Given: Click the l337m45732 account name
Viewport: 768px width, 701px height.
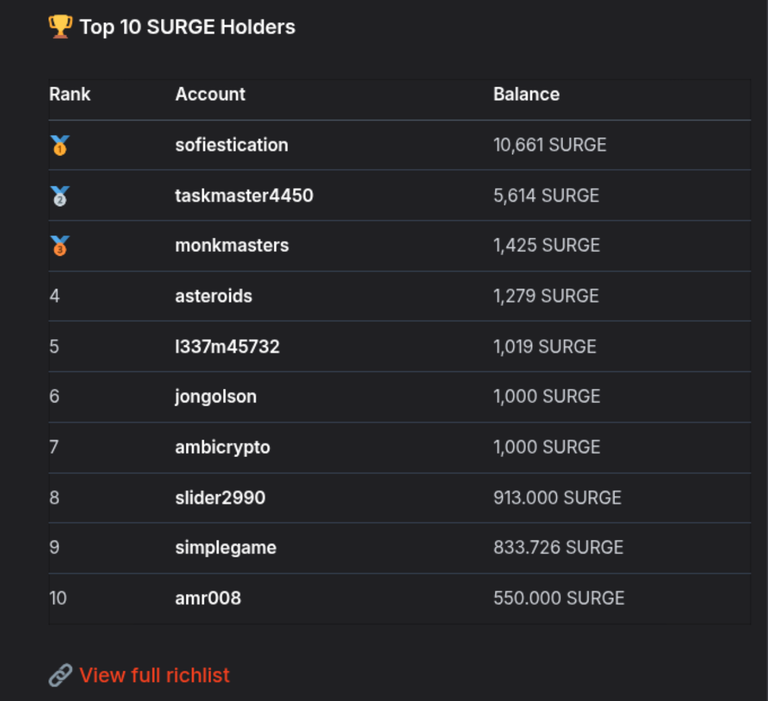Looking at the screenshot, I should coord(227,347).
